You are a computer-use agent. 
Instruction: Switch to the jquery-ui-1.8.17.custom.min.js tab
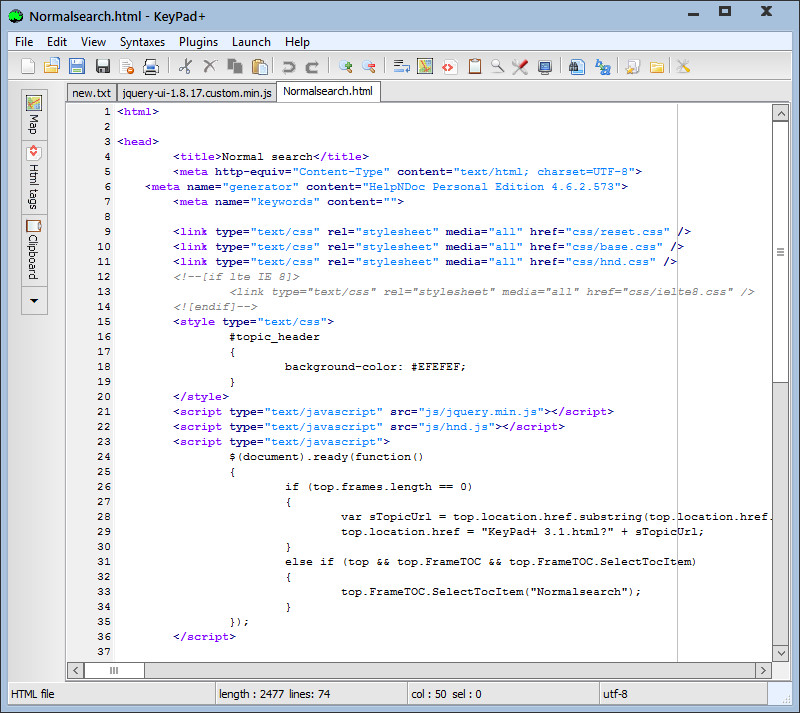197,93
